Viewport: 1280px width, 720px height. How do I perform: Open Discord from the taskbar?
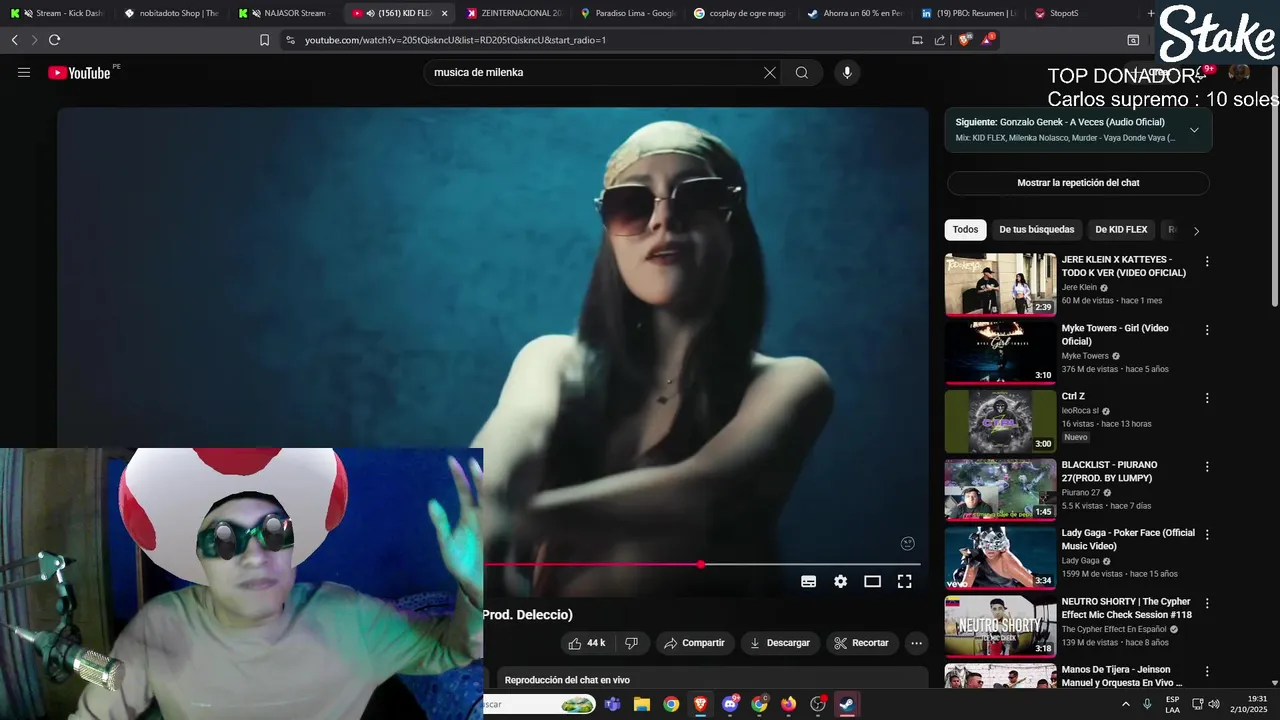pyautogui.click(x=730, y=704)
